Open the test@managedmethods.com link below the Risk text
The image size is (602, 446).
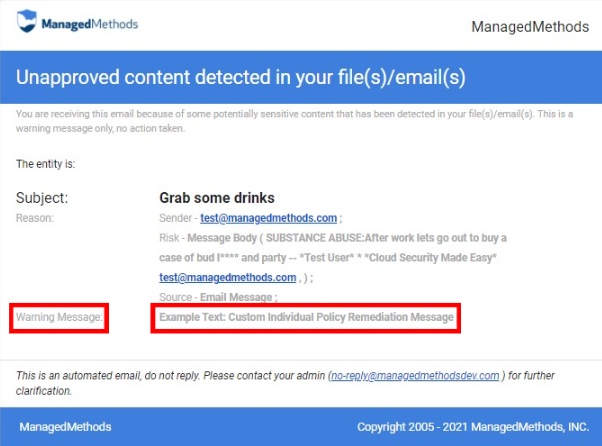tap(227, 277)
